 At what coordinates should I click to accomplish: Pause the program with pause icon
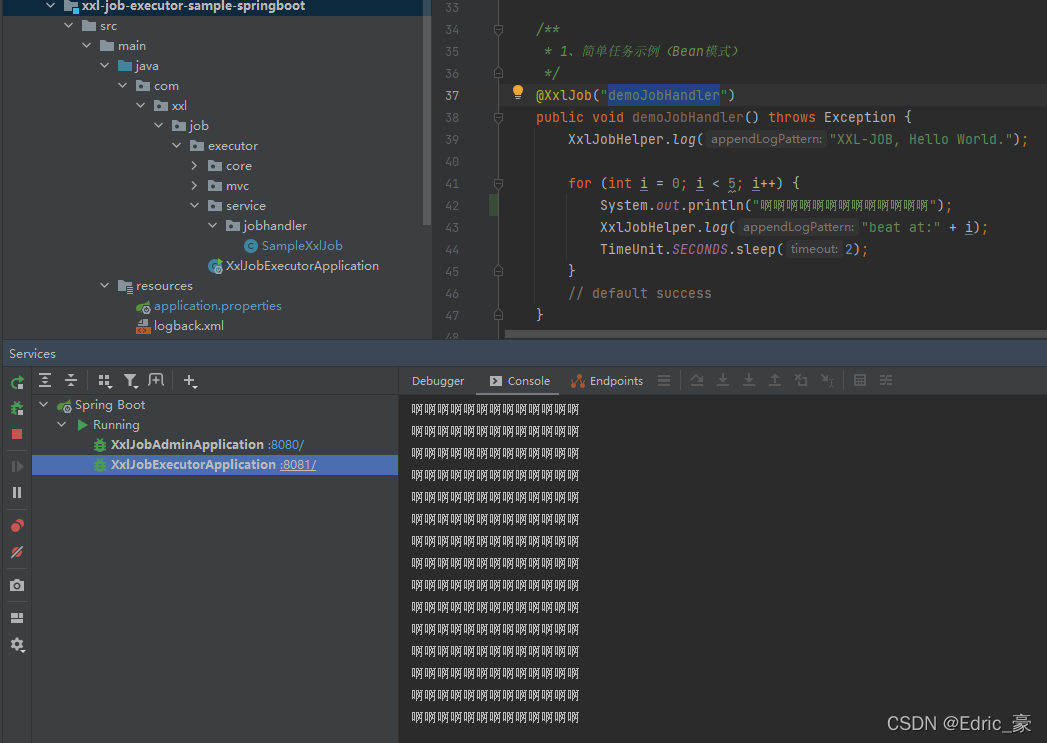[x=17, y=493]
